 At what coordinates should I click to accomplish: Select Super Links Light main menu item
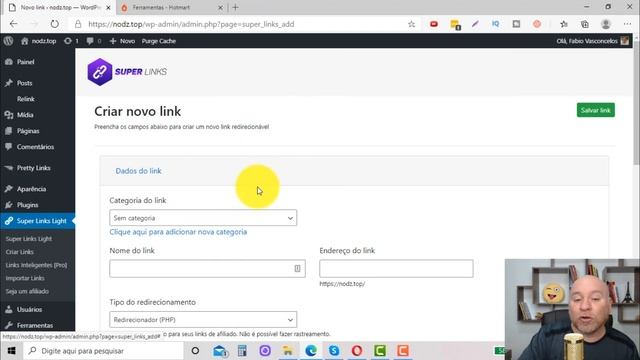point(38,221)
